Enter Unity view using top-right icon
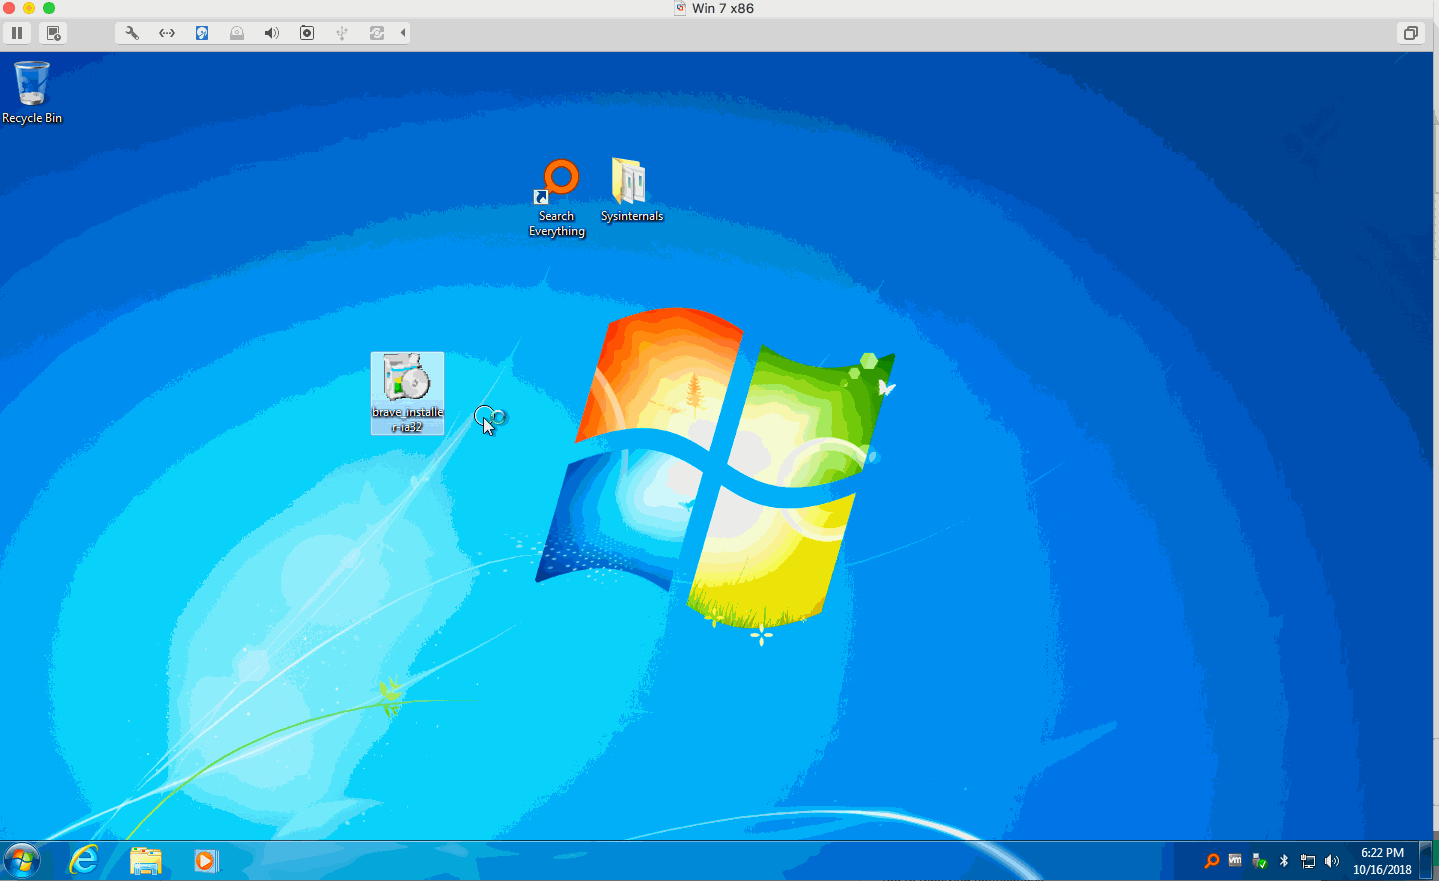This screenshot has width=1439, height=881. click(1410, 33)
